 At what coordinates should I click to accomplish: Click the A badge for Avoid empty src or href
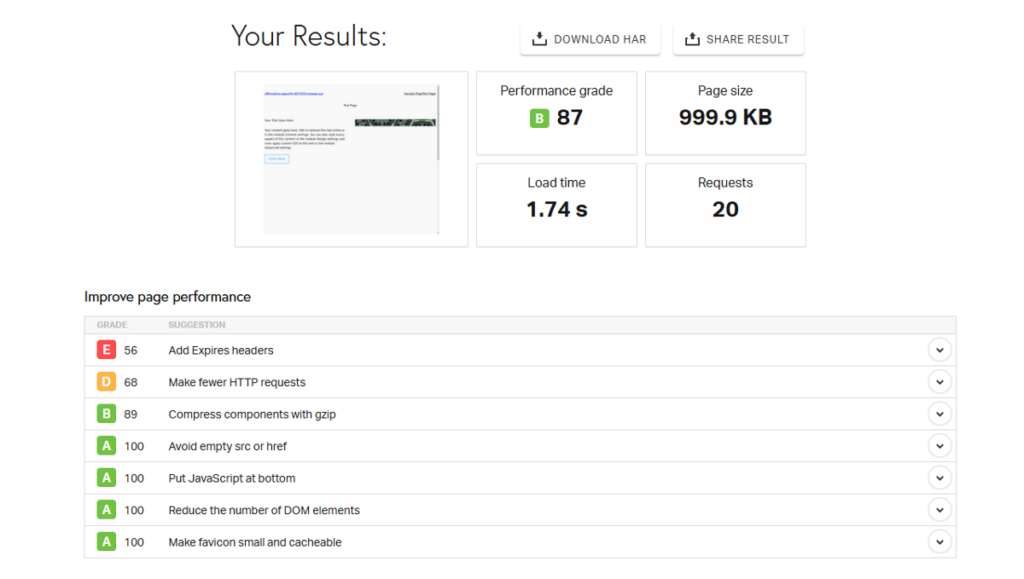[106, 446]
